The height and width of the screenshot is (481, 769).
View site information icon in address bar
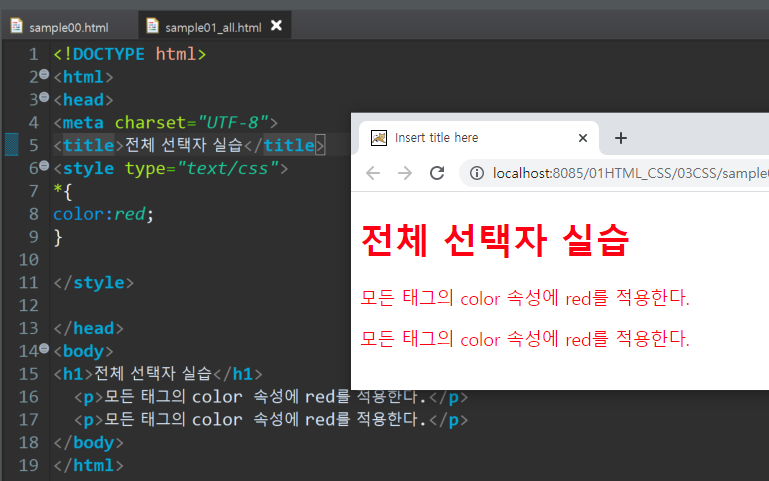477,173
